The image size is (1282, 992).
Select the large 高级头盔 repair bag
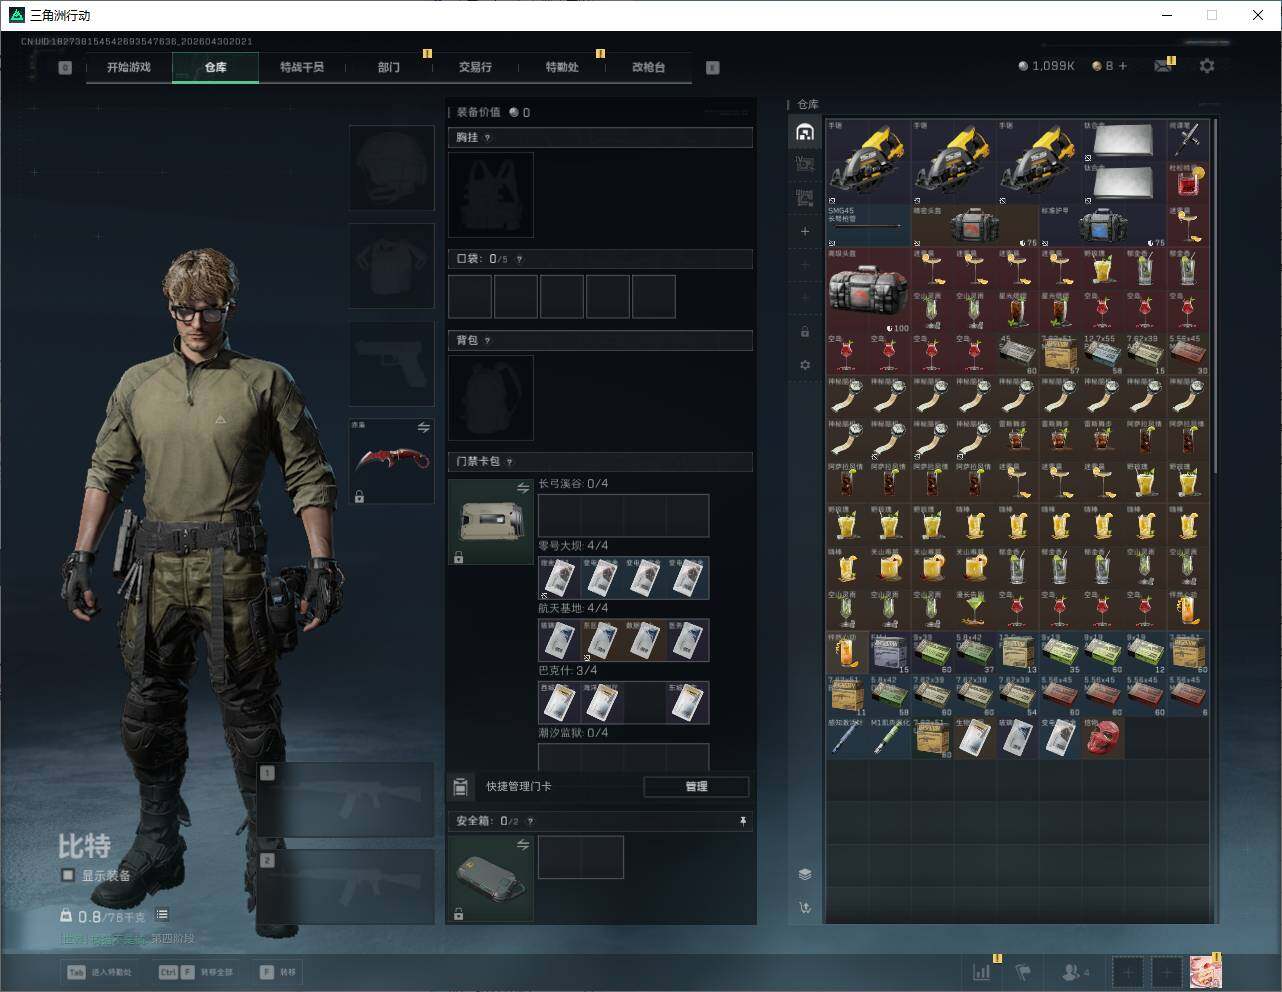868,290
